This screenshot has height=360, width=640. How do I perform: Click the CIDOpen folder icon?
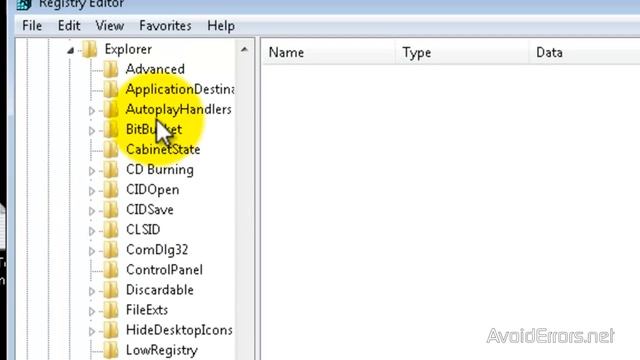(111, 189)
